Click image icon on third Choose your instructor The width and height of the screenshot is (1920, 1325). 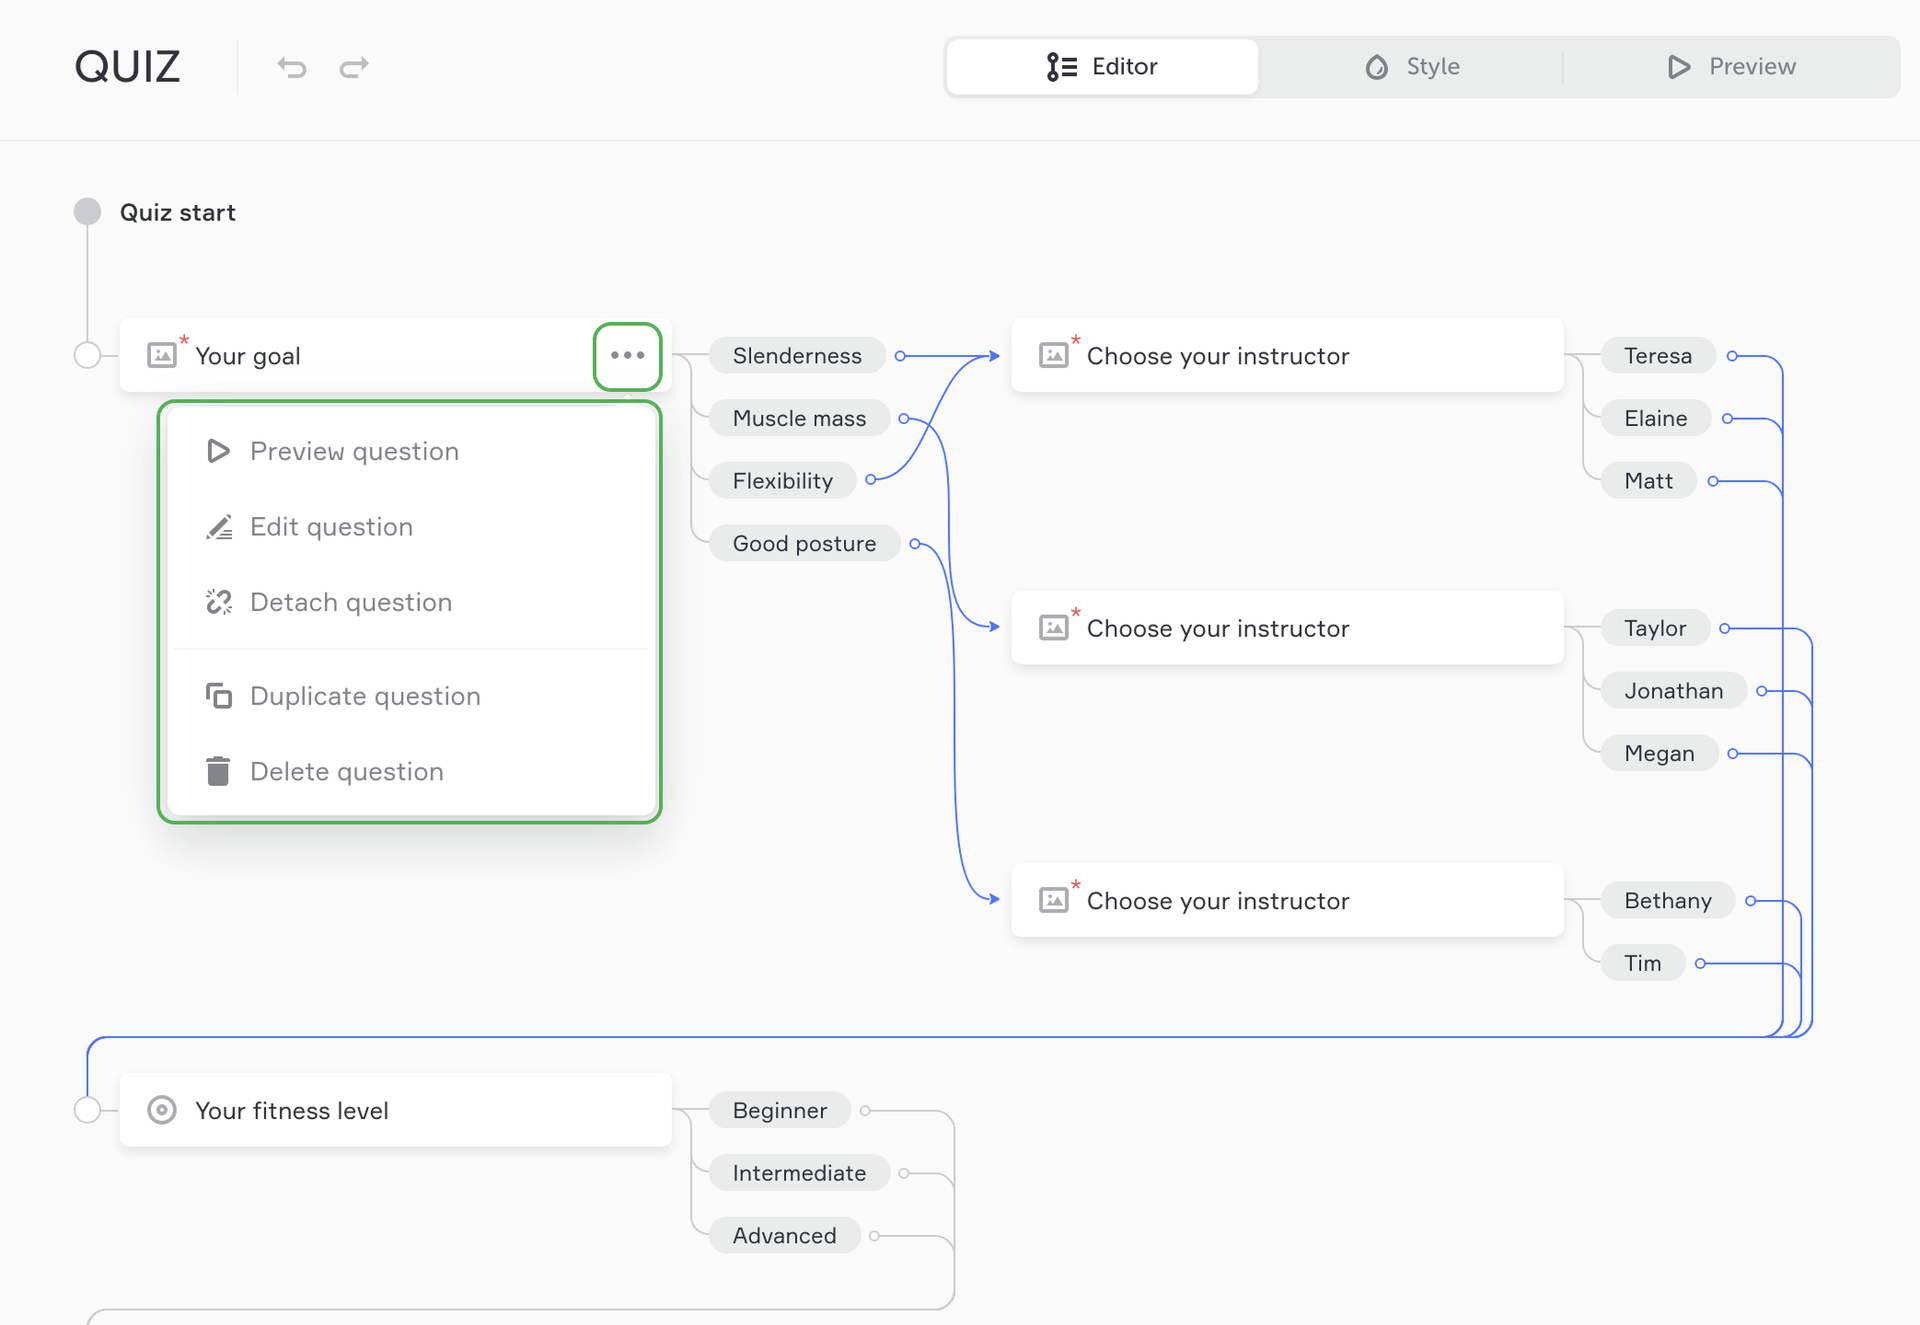click(x=1054, y=900)
